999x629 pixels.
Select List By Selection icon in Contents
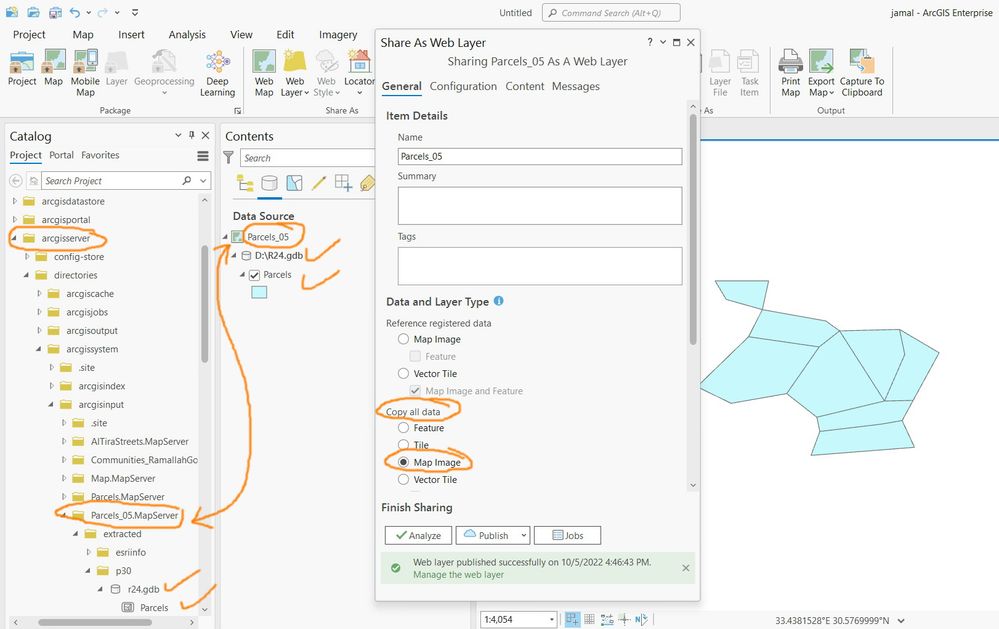(x=294, y=184)
